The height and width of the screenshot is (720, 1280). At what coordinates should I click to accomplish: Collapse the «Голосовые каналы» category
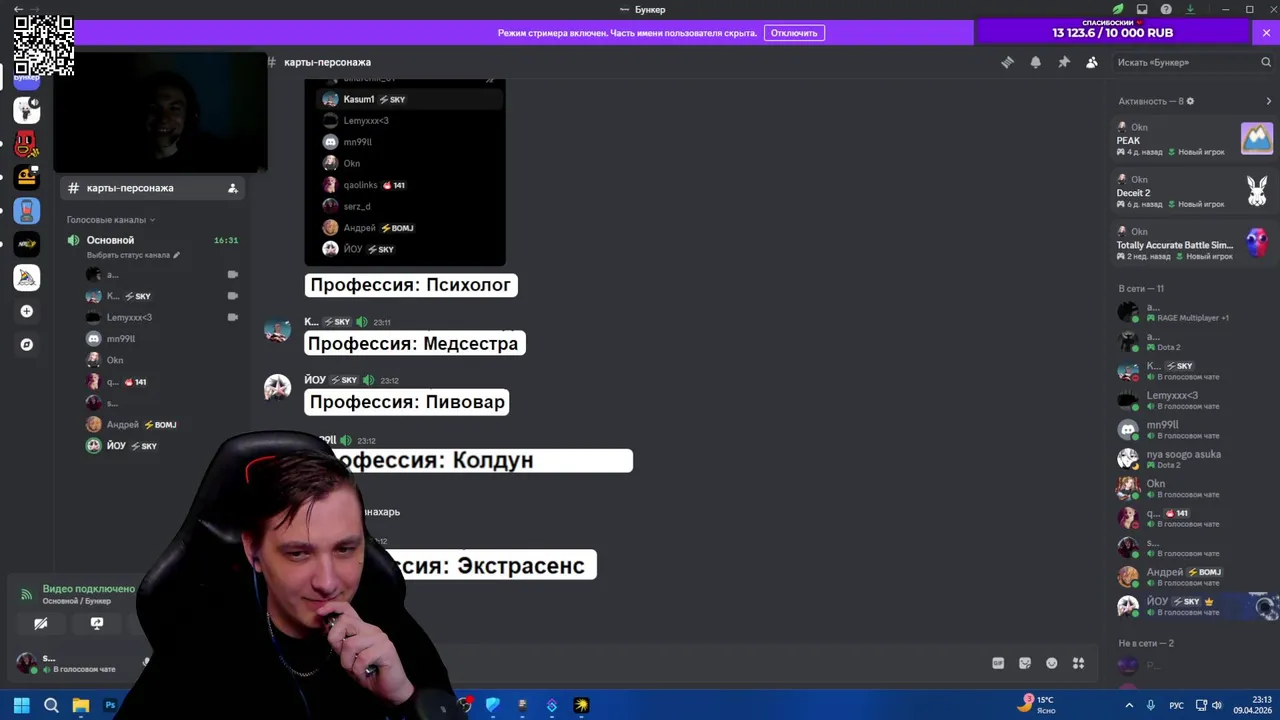tap(111, 219)
